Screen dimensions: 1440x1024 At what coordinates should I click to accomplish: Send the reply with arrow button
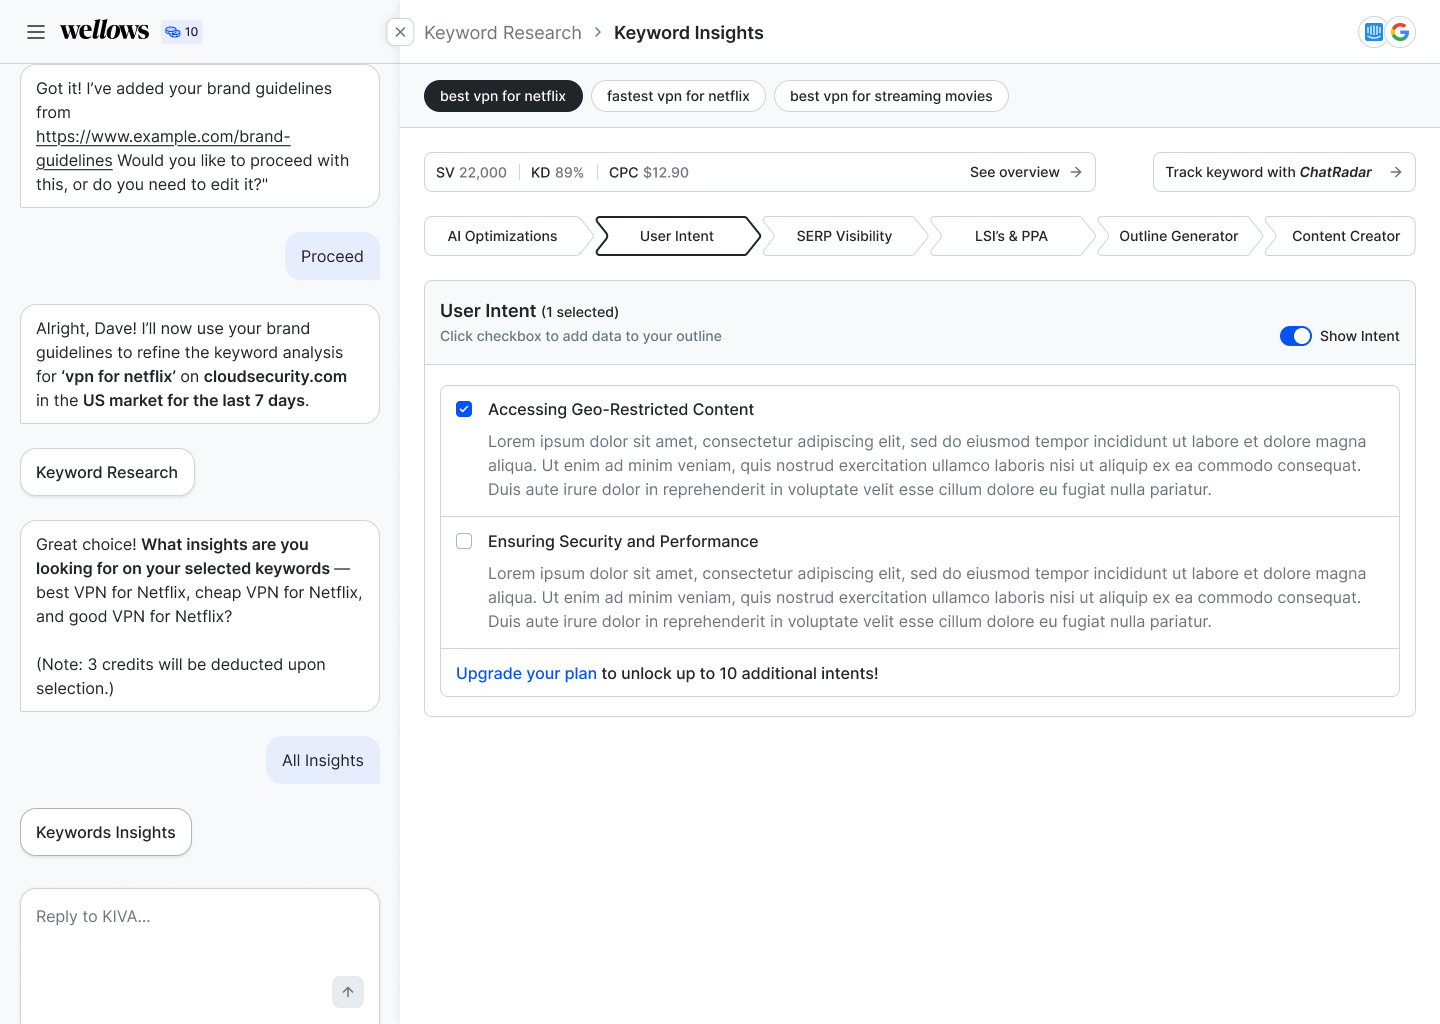[348, 992]
